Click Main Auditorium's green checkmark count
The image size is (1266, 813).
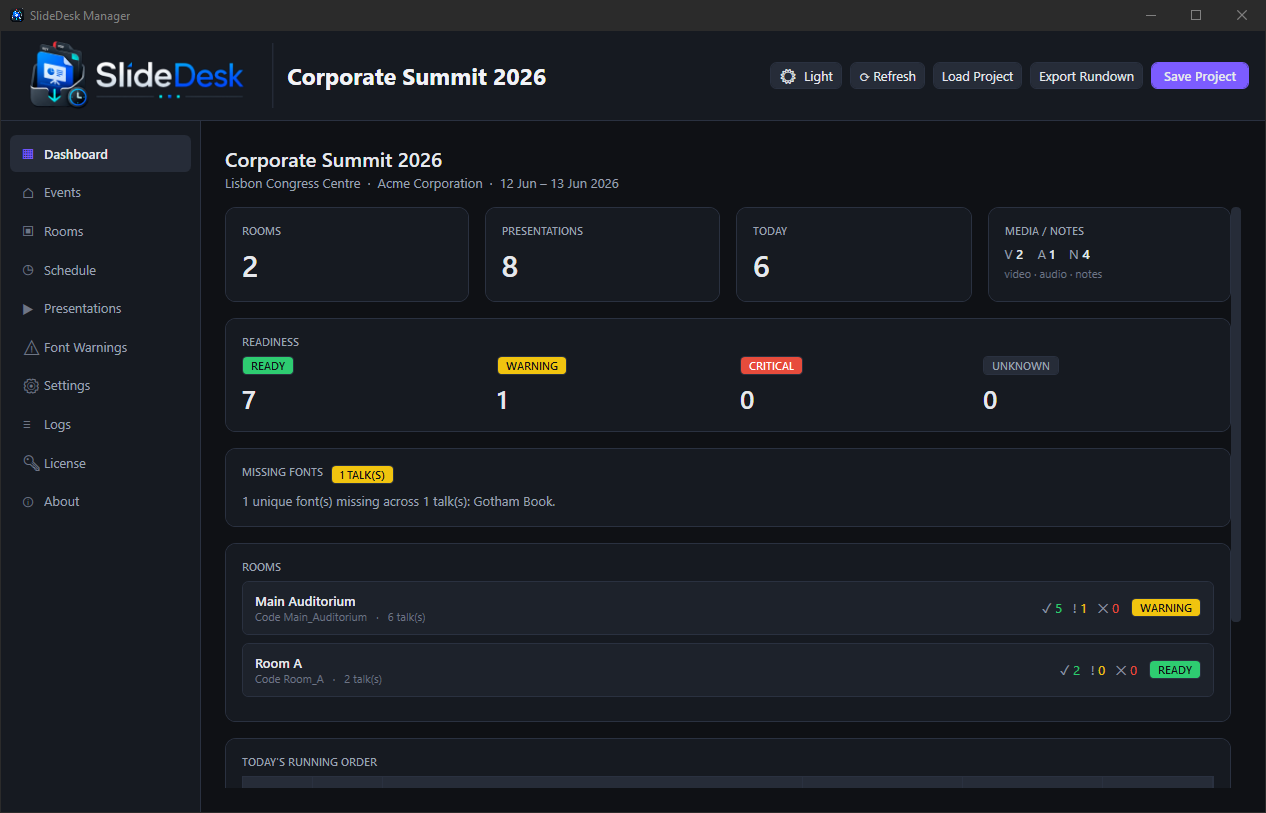click(x=1051, y=608)
